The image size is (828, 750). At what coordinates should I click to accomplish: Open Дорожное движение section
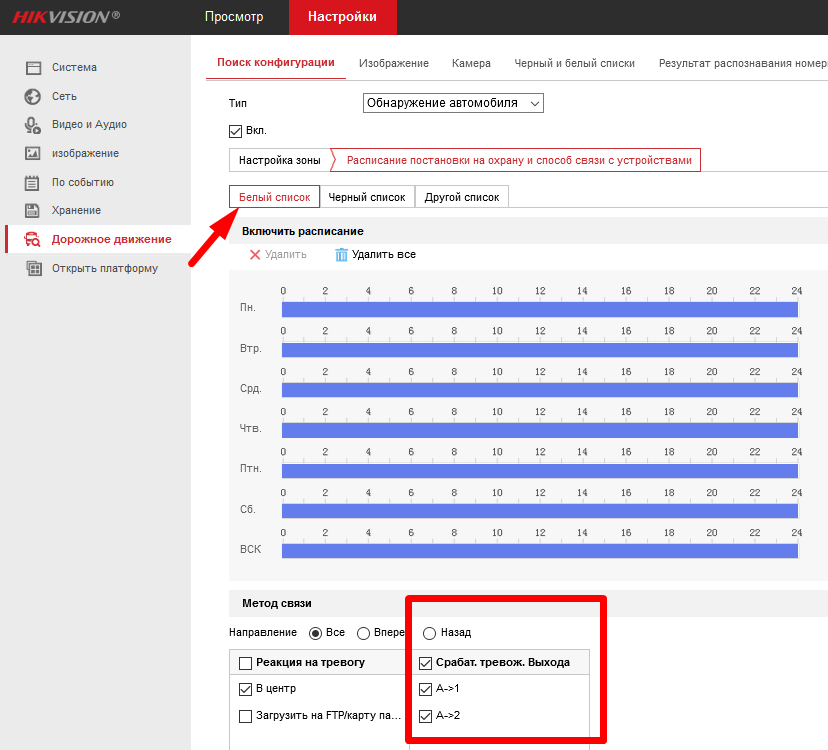(x=111, y=239)
